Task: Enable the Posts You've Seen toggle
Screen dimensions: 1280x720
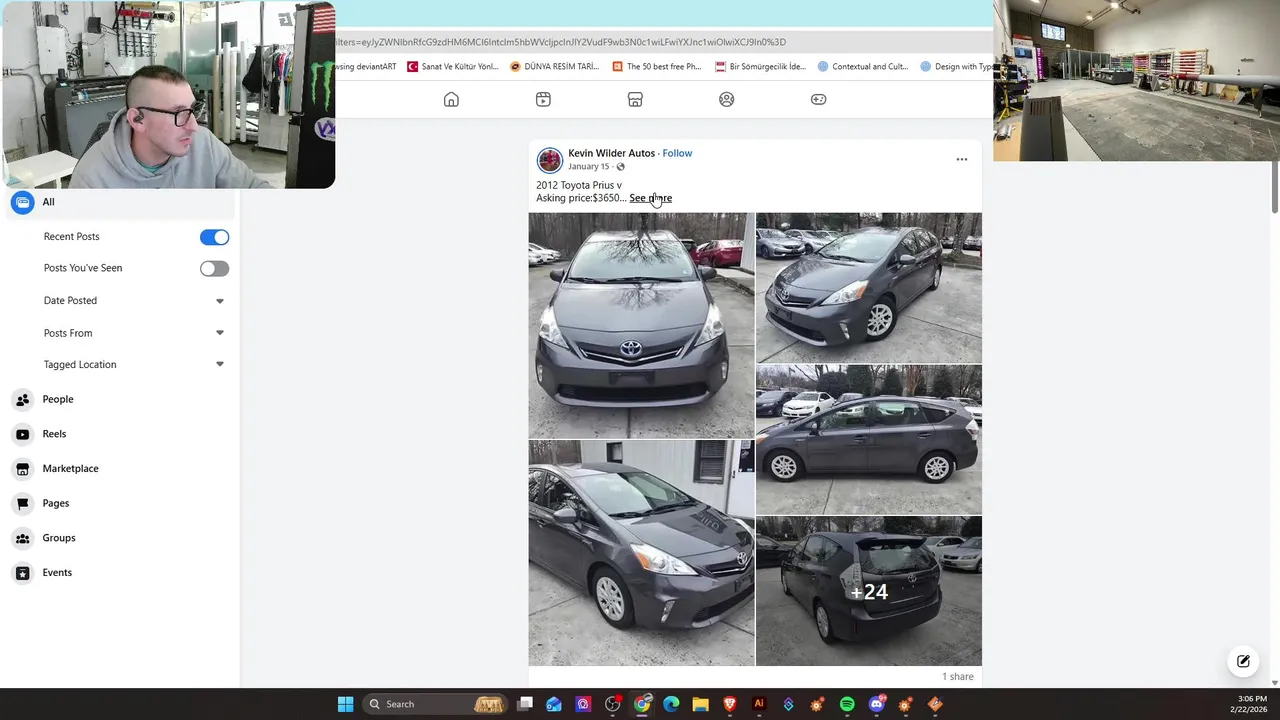Action: click(214, 268)
